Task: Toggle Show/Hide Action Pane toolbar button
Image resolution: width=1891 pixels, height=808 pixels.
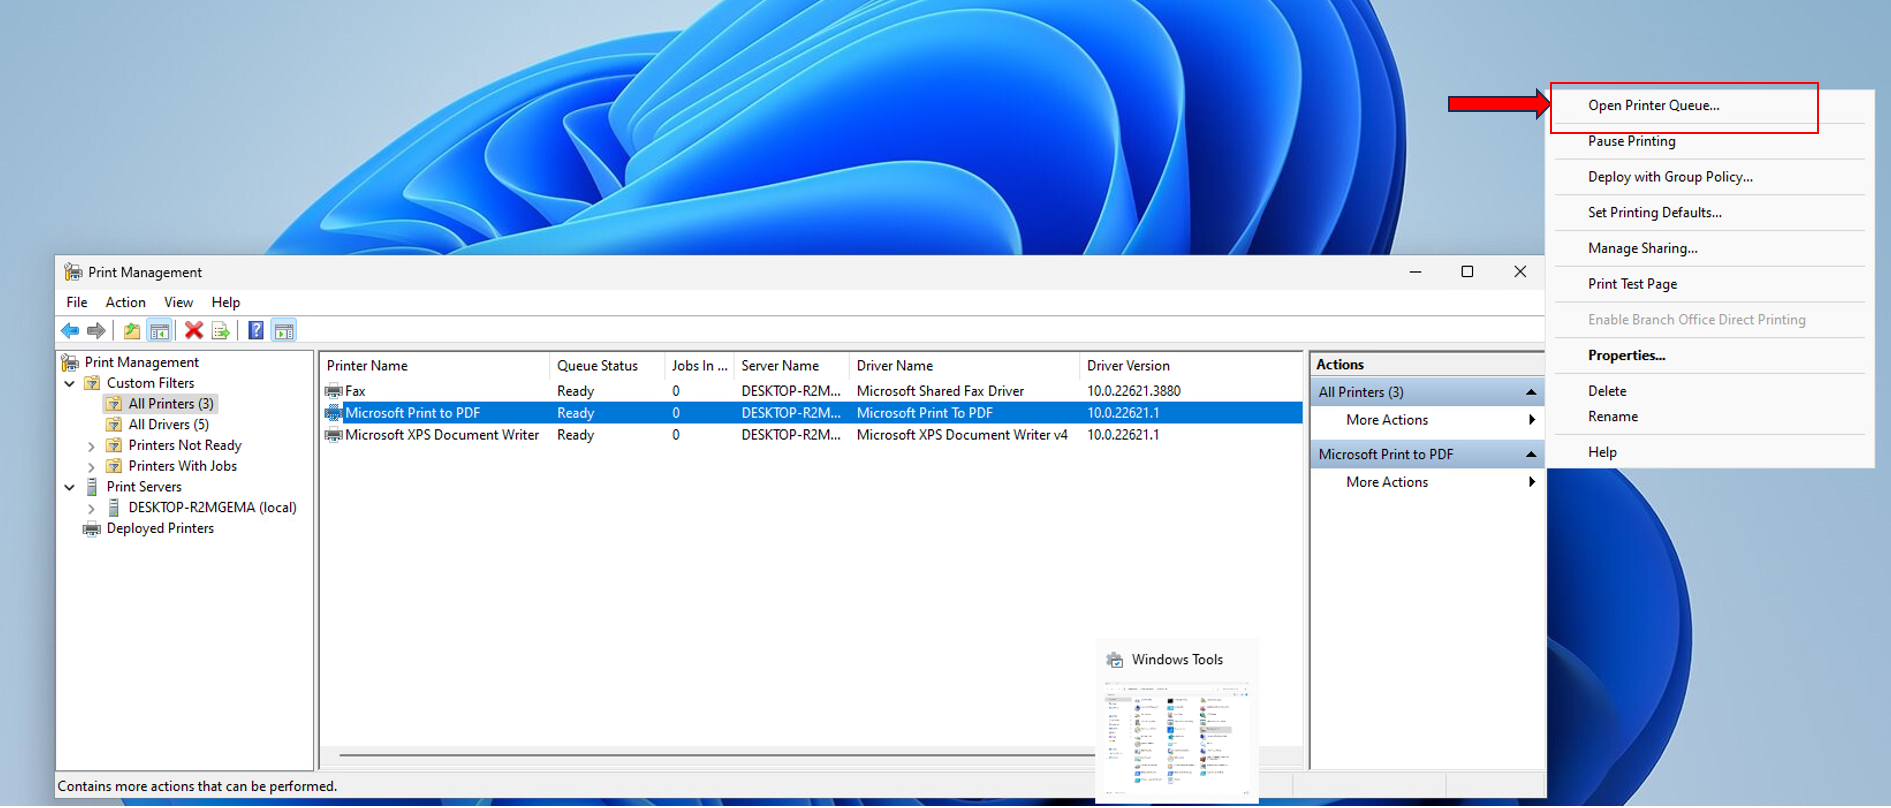Action: [284, 331]
